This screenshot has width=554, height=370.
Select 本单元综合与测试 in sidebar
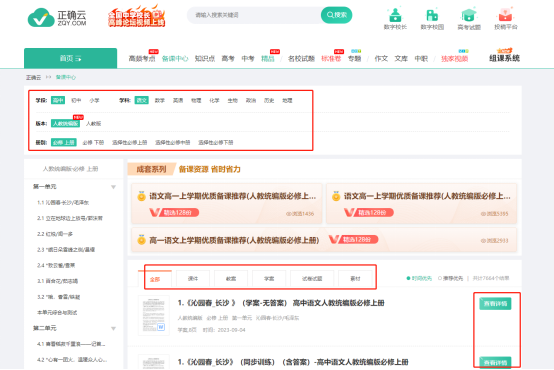pos(57,312)
